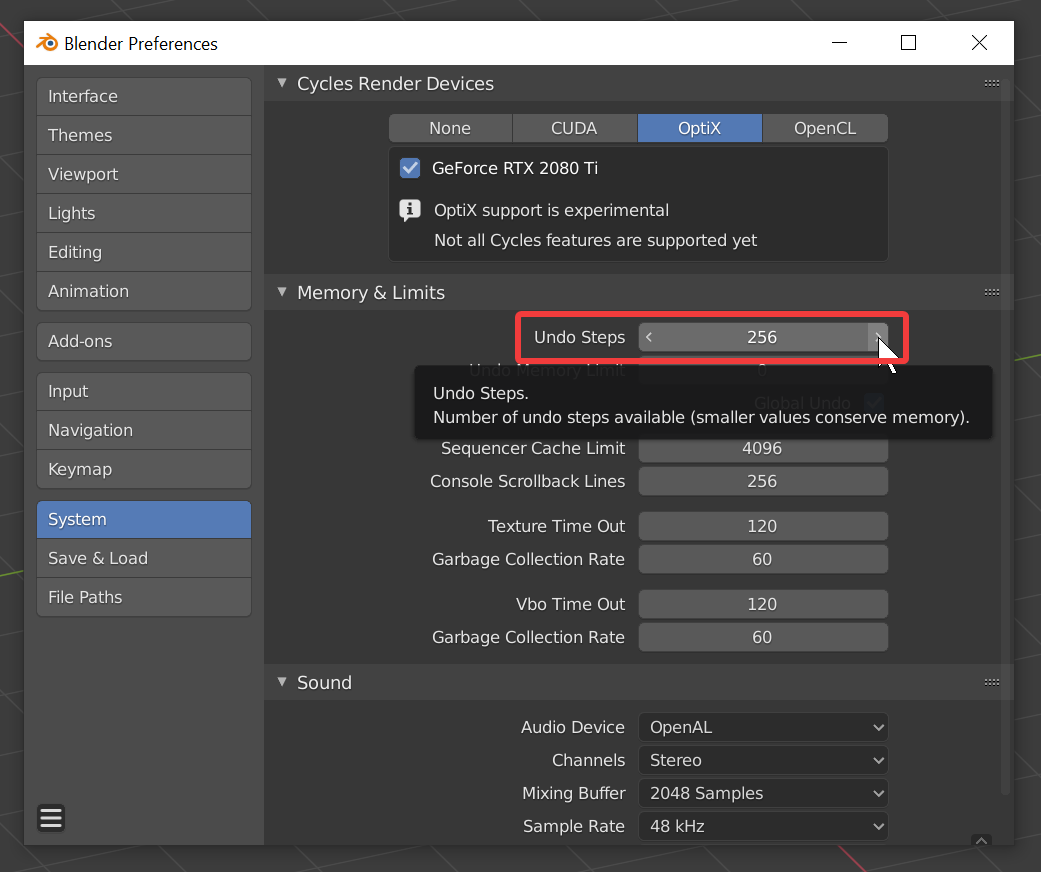The image size is (1041, 872).
Task: Collapse the Sound panel
Action: (x=282, y=682)
